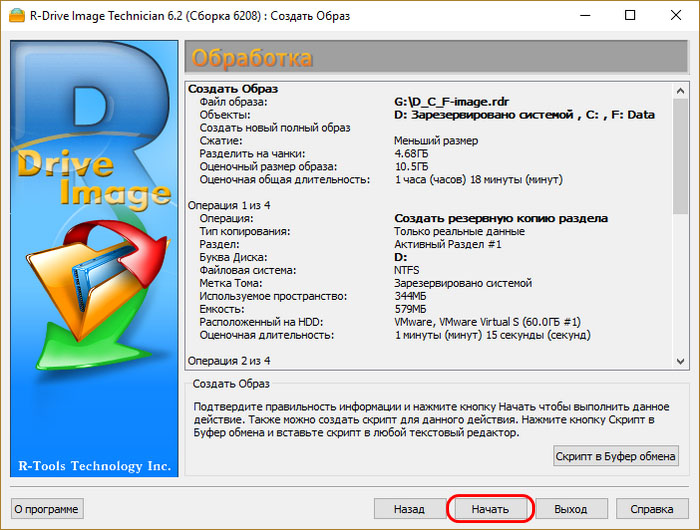Screen dimensions: 700x530
Task: Click the Создать Образ summary heading
Action: point(233,89)
